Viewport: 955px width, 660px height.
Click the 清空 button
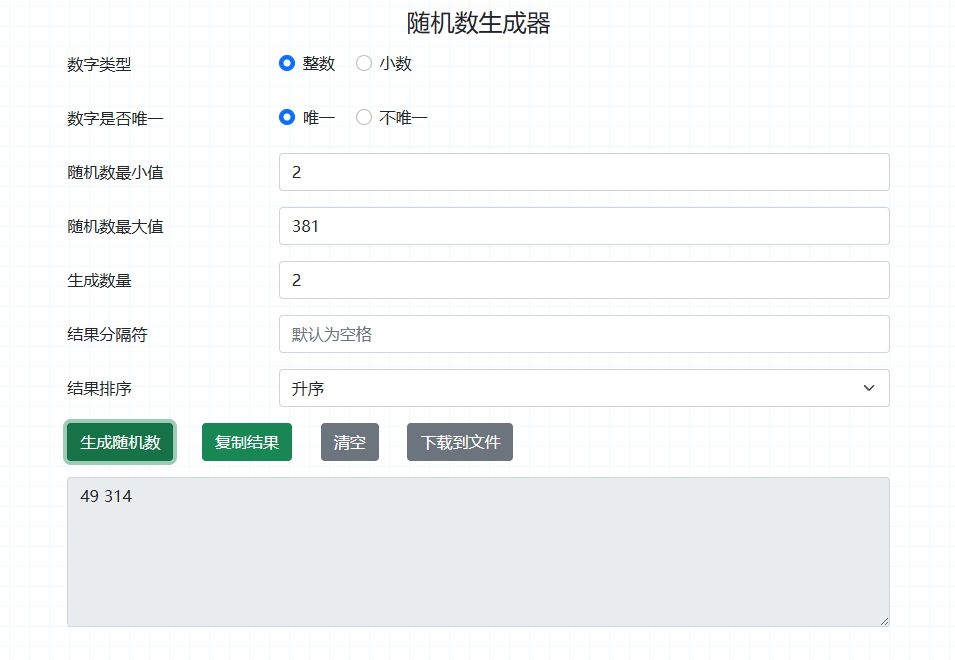click(x=350, y=442)
